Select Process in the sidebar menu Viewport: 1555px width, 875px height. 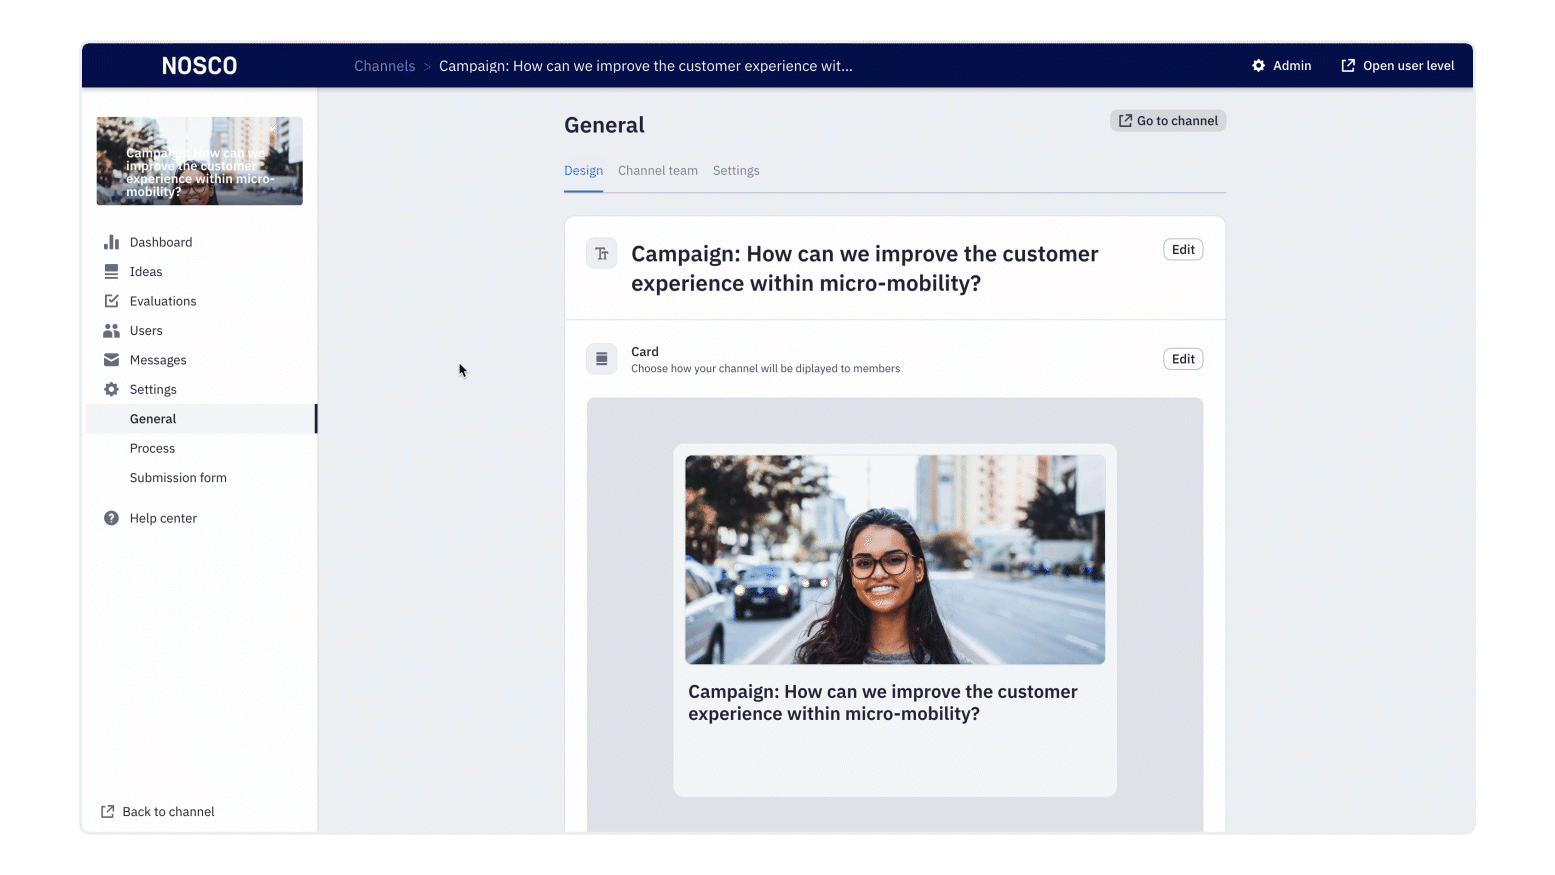tap(152, 448)
